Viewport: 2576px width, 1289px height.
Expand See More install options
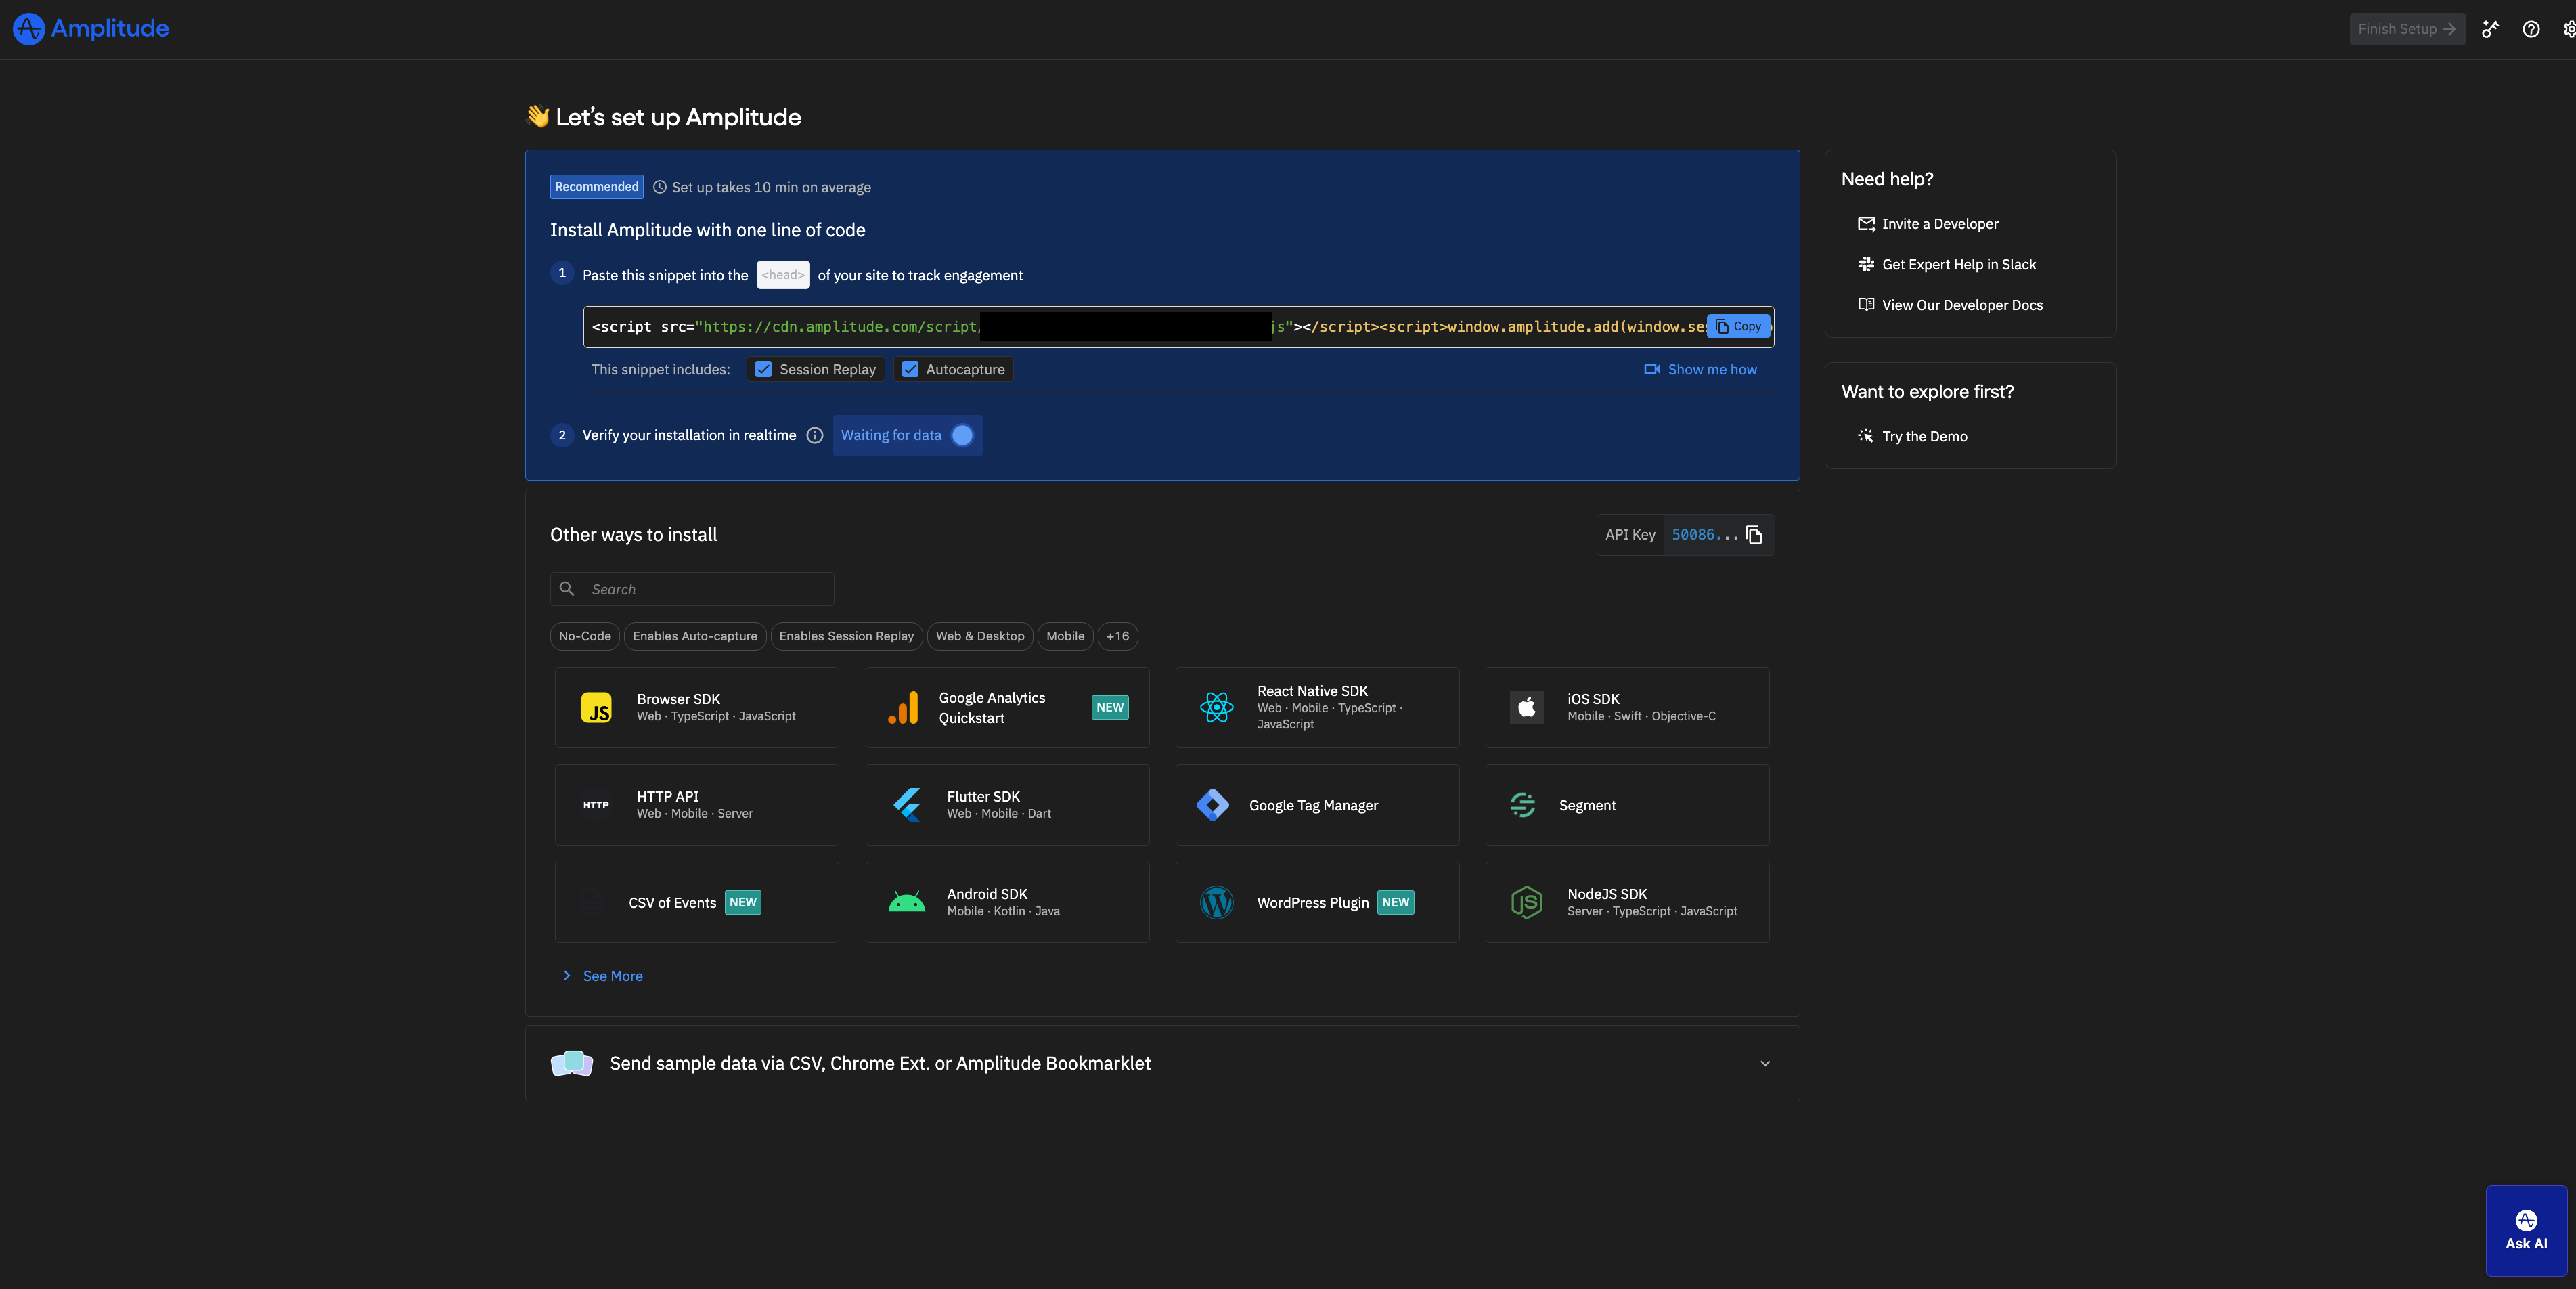click(x=612, y=976)
